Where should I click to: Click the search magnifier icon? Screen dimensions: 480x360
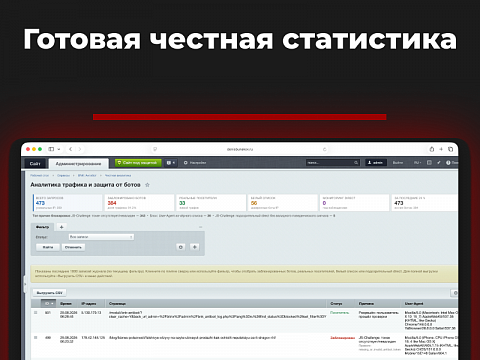pyautogui.click(x=356, y=163)
